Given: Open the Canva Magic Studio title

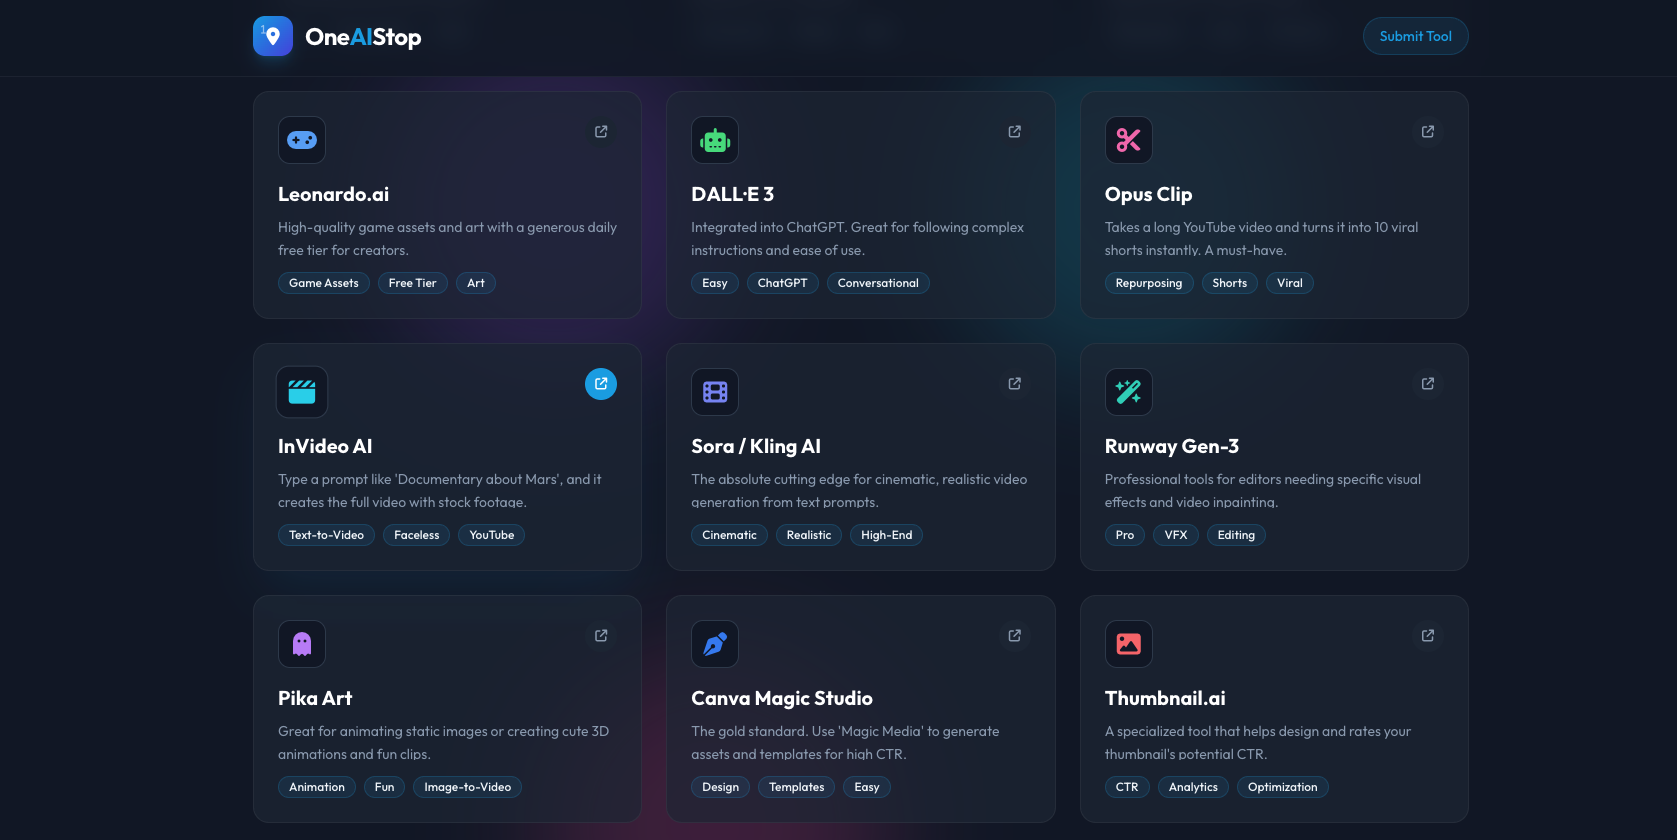Looking at the screenshot, I should (782, 698).
